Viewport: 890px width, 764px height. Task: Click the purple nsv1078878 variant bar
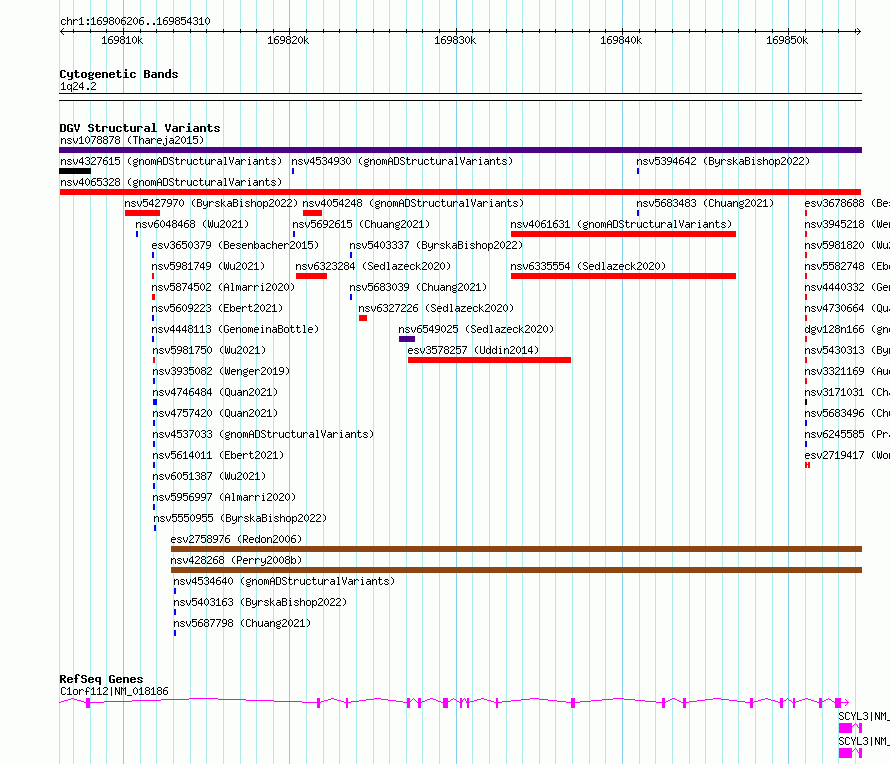point(460,150)
